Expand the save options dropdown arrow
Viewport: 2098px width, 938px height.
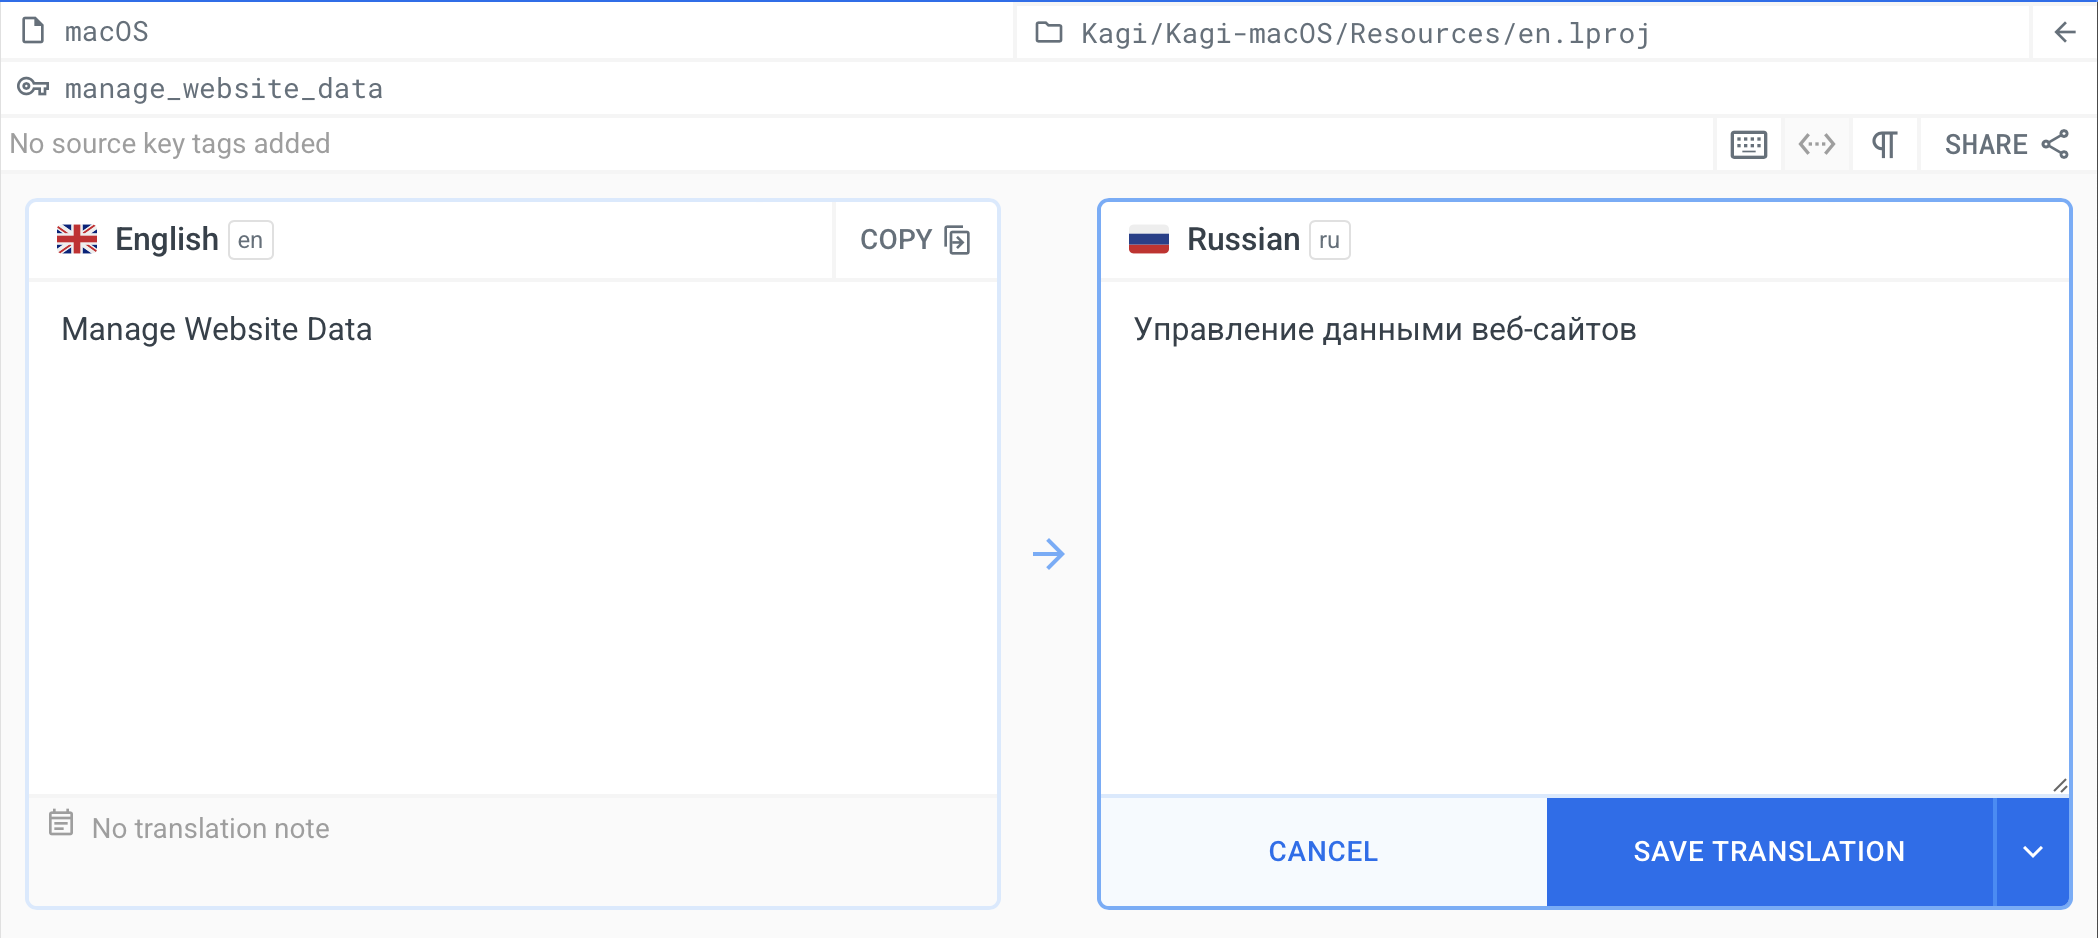tap(2032, 852)
